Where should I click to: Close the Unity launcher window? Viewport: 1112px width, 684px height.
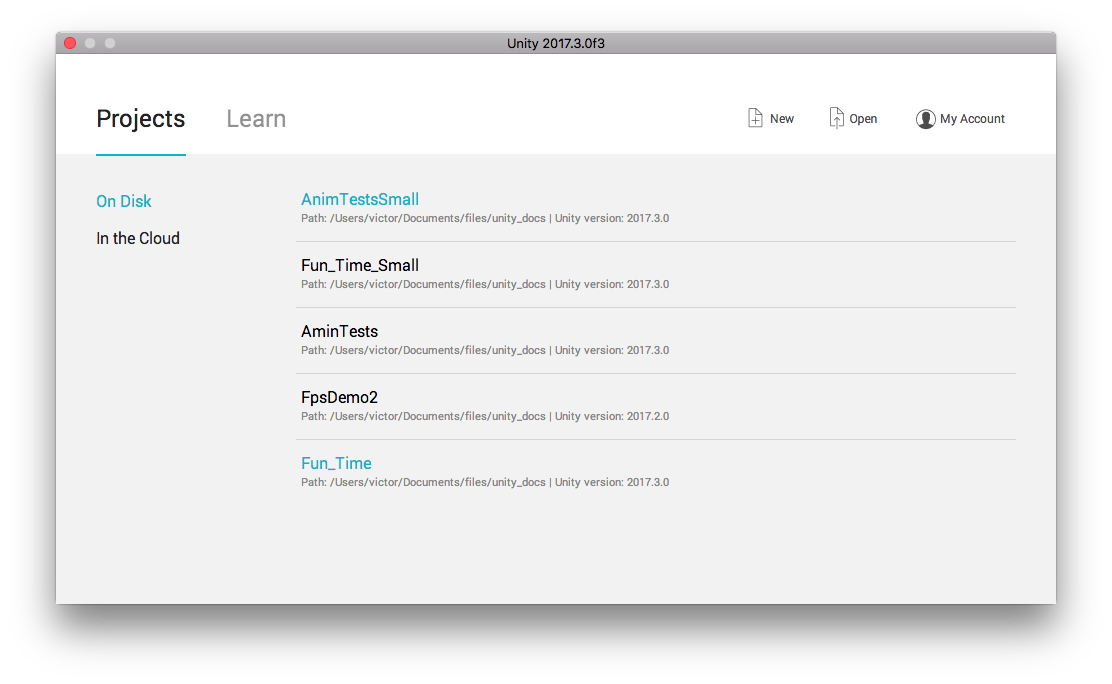coord(69,43)
